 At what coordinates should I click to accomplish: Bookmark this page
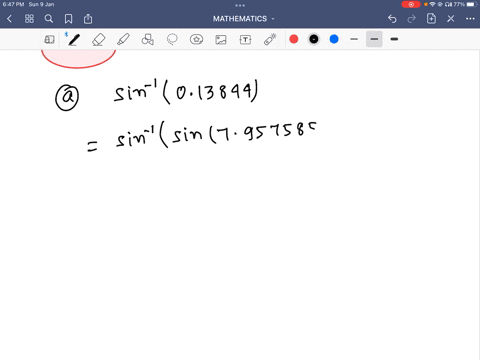tap(68, 19)
